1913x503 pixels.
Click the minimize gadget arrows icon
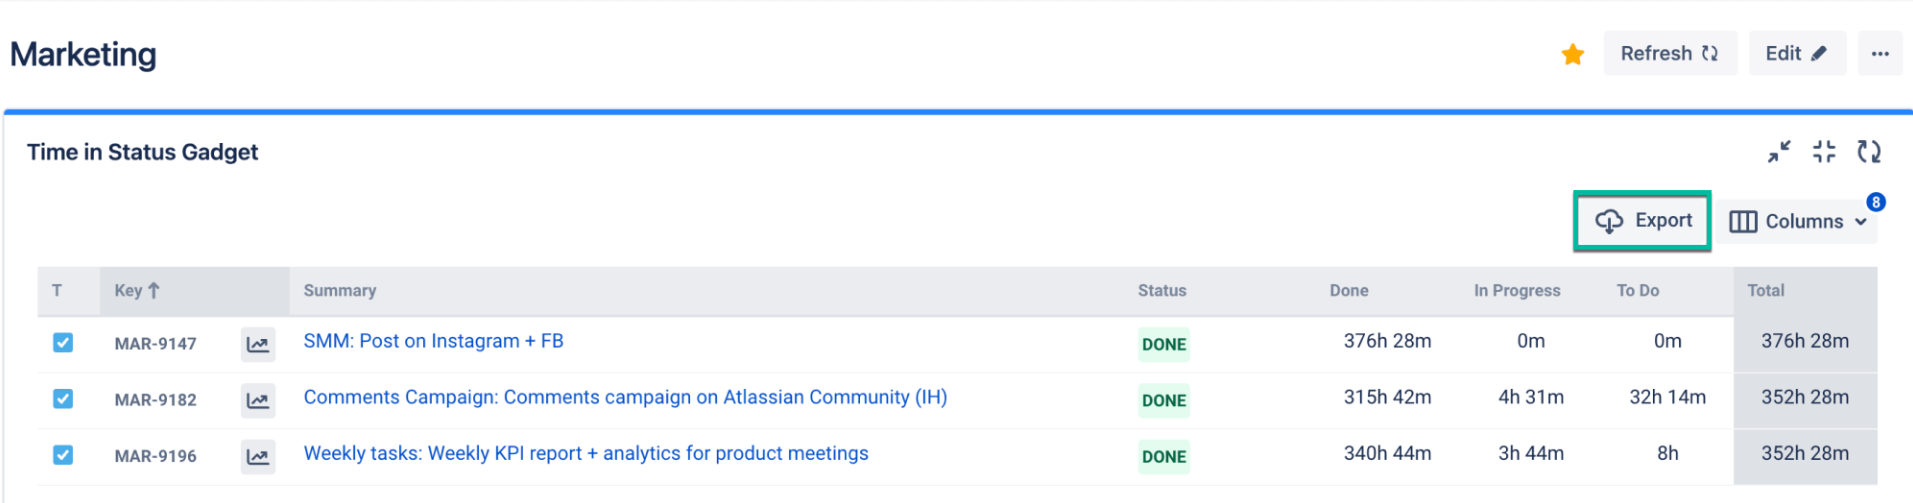click(1778, 152)
